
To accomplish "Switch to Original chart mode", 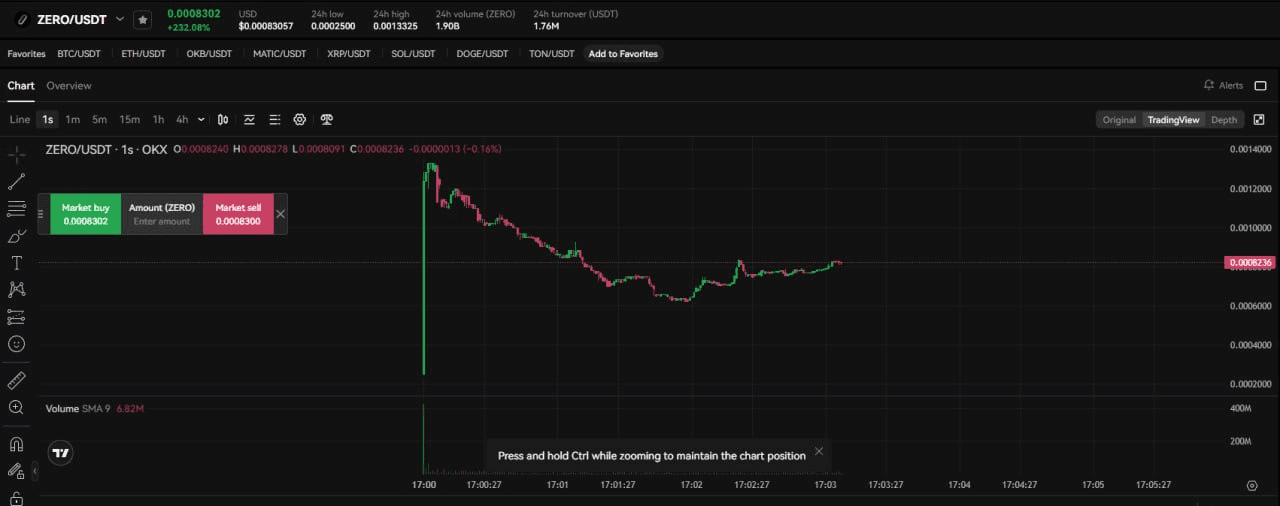I will coord(1119,119).
